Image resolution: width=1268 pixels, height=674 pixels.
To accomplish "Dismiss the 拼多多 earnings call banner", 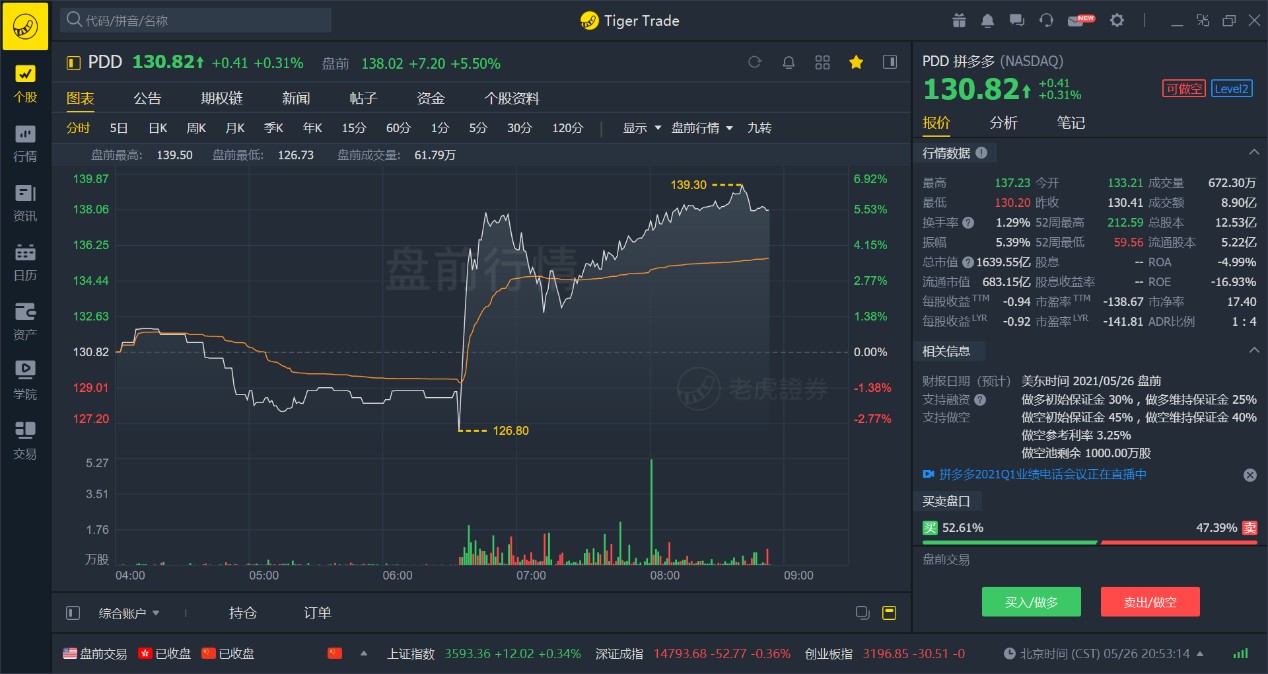I will [1250, 475].
